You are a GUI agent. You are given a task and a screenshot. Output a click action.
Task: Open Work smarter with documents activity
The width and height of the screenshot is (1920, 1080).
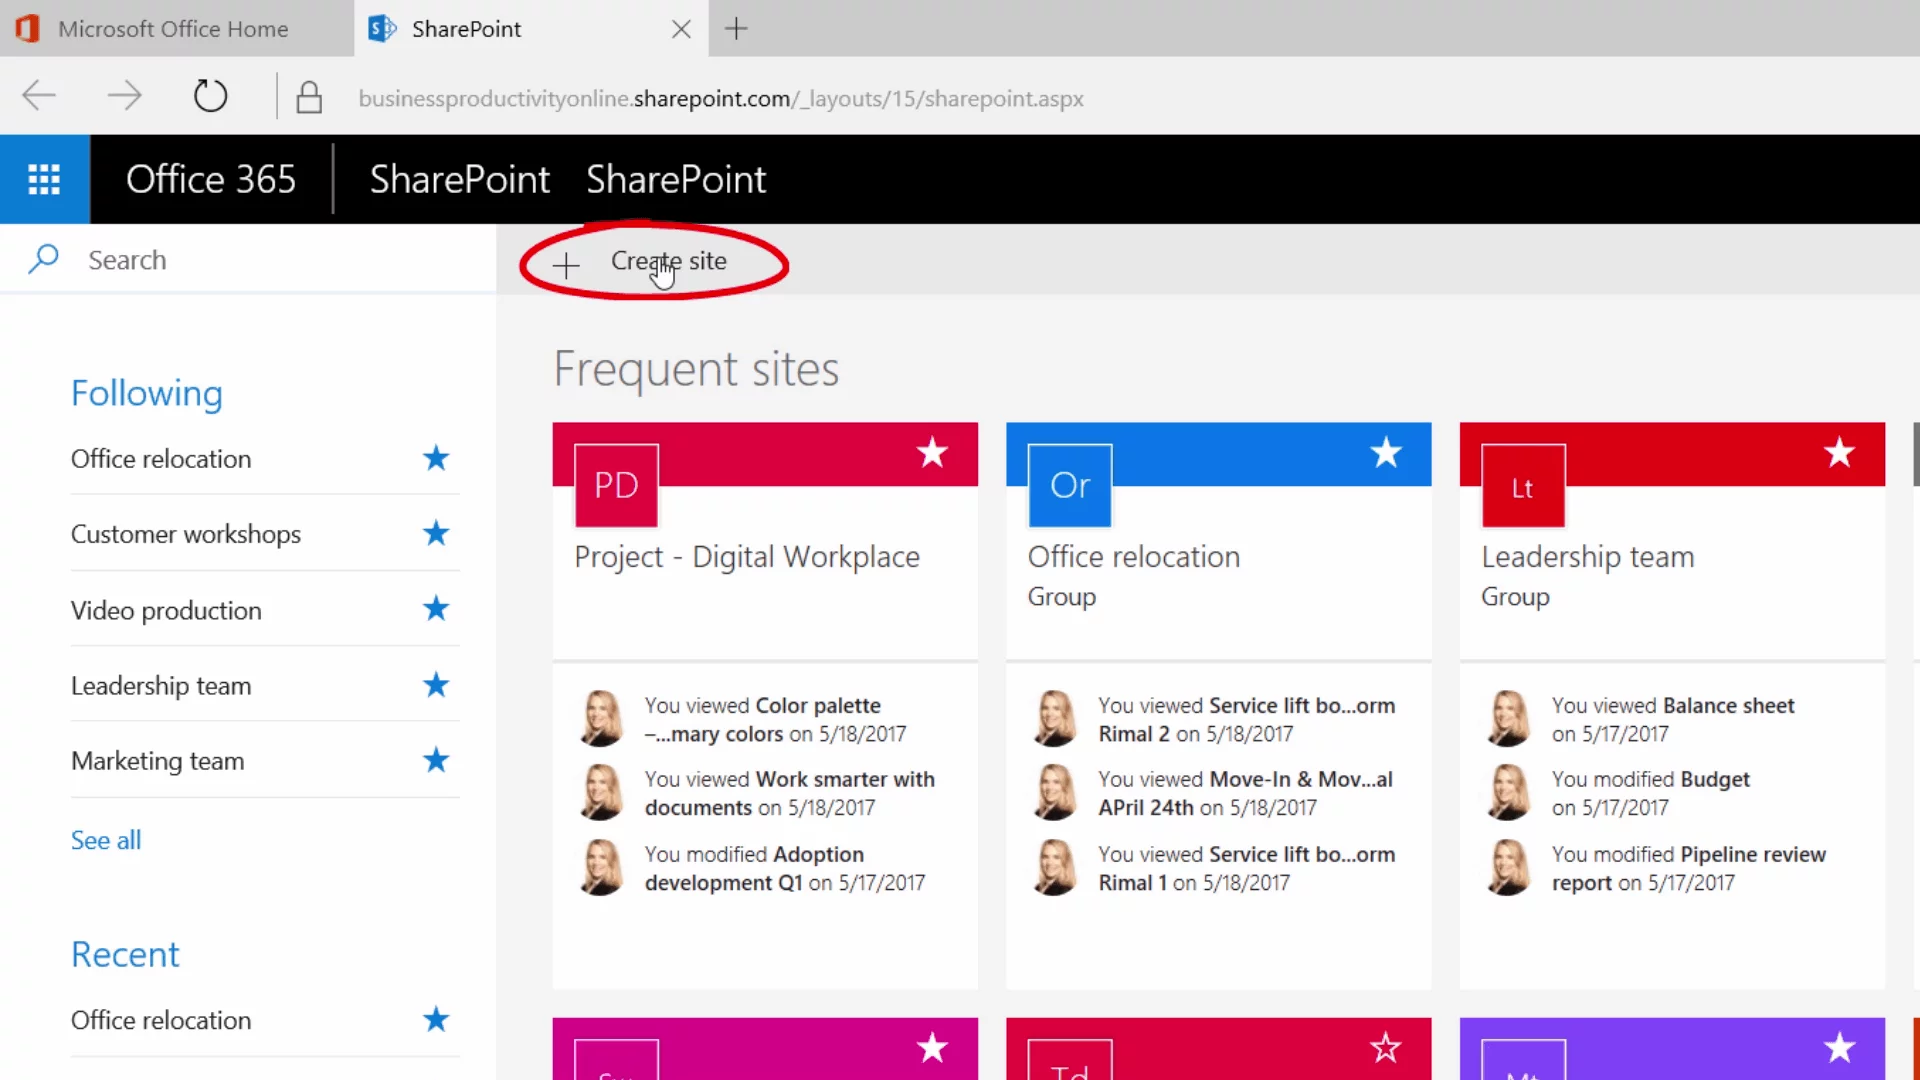pos(790,794)
